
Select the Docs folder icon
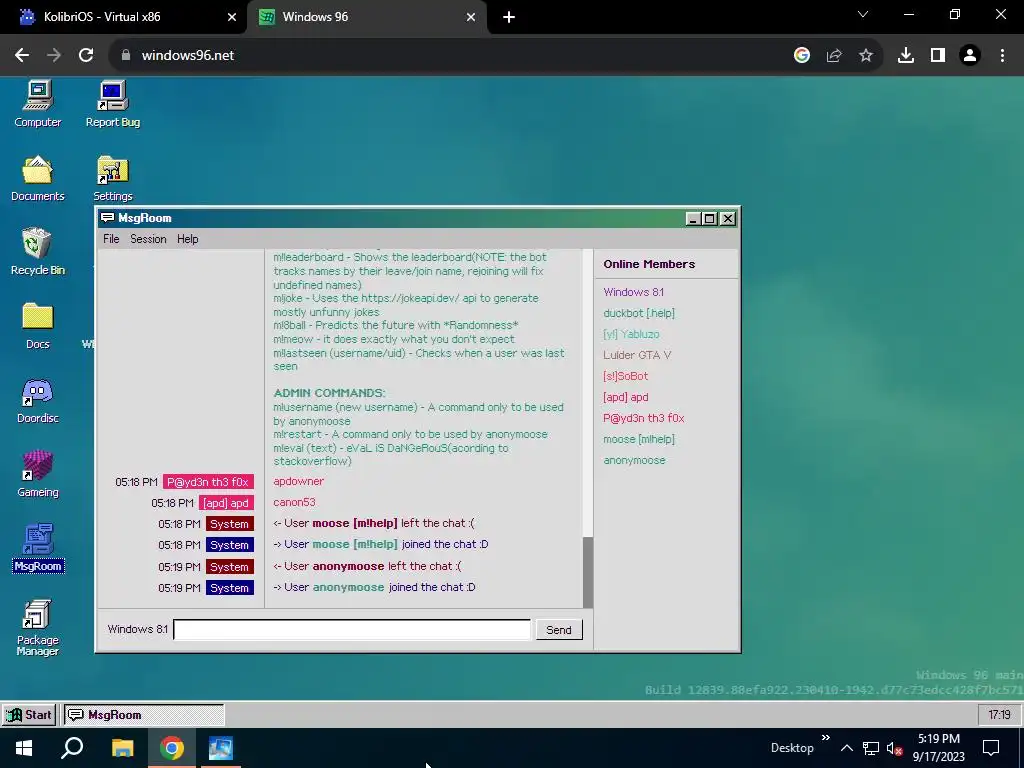pos(38,326)
